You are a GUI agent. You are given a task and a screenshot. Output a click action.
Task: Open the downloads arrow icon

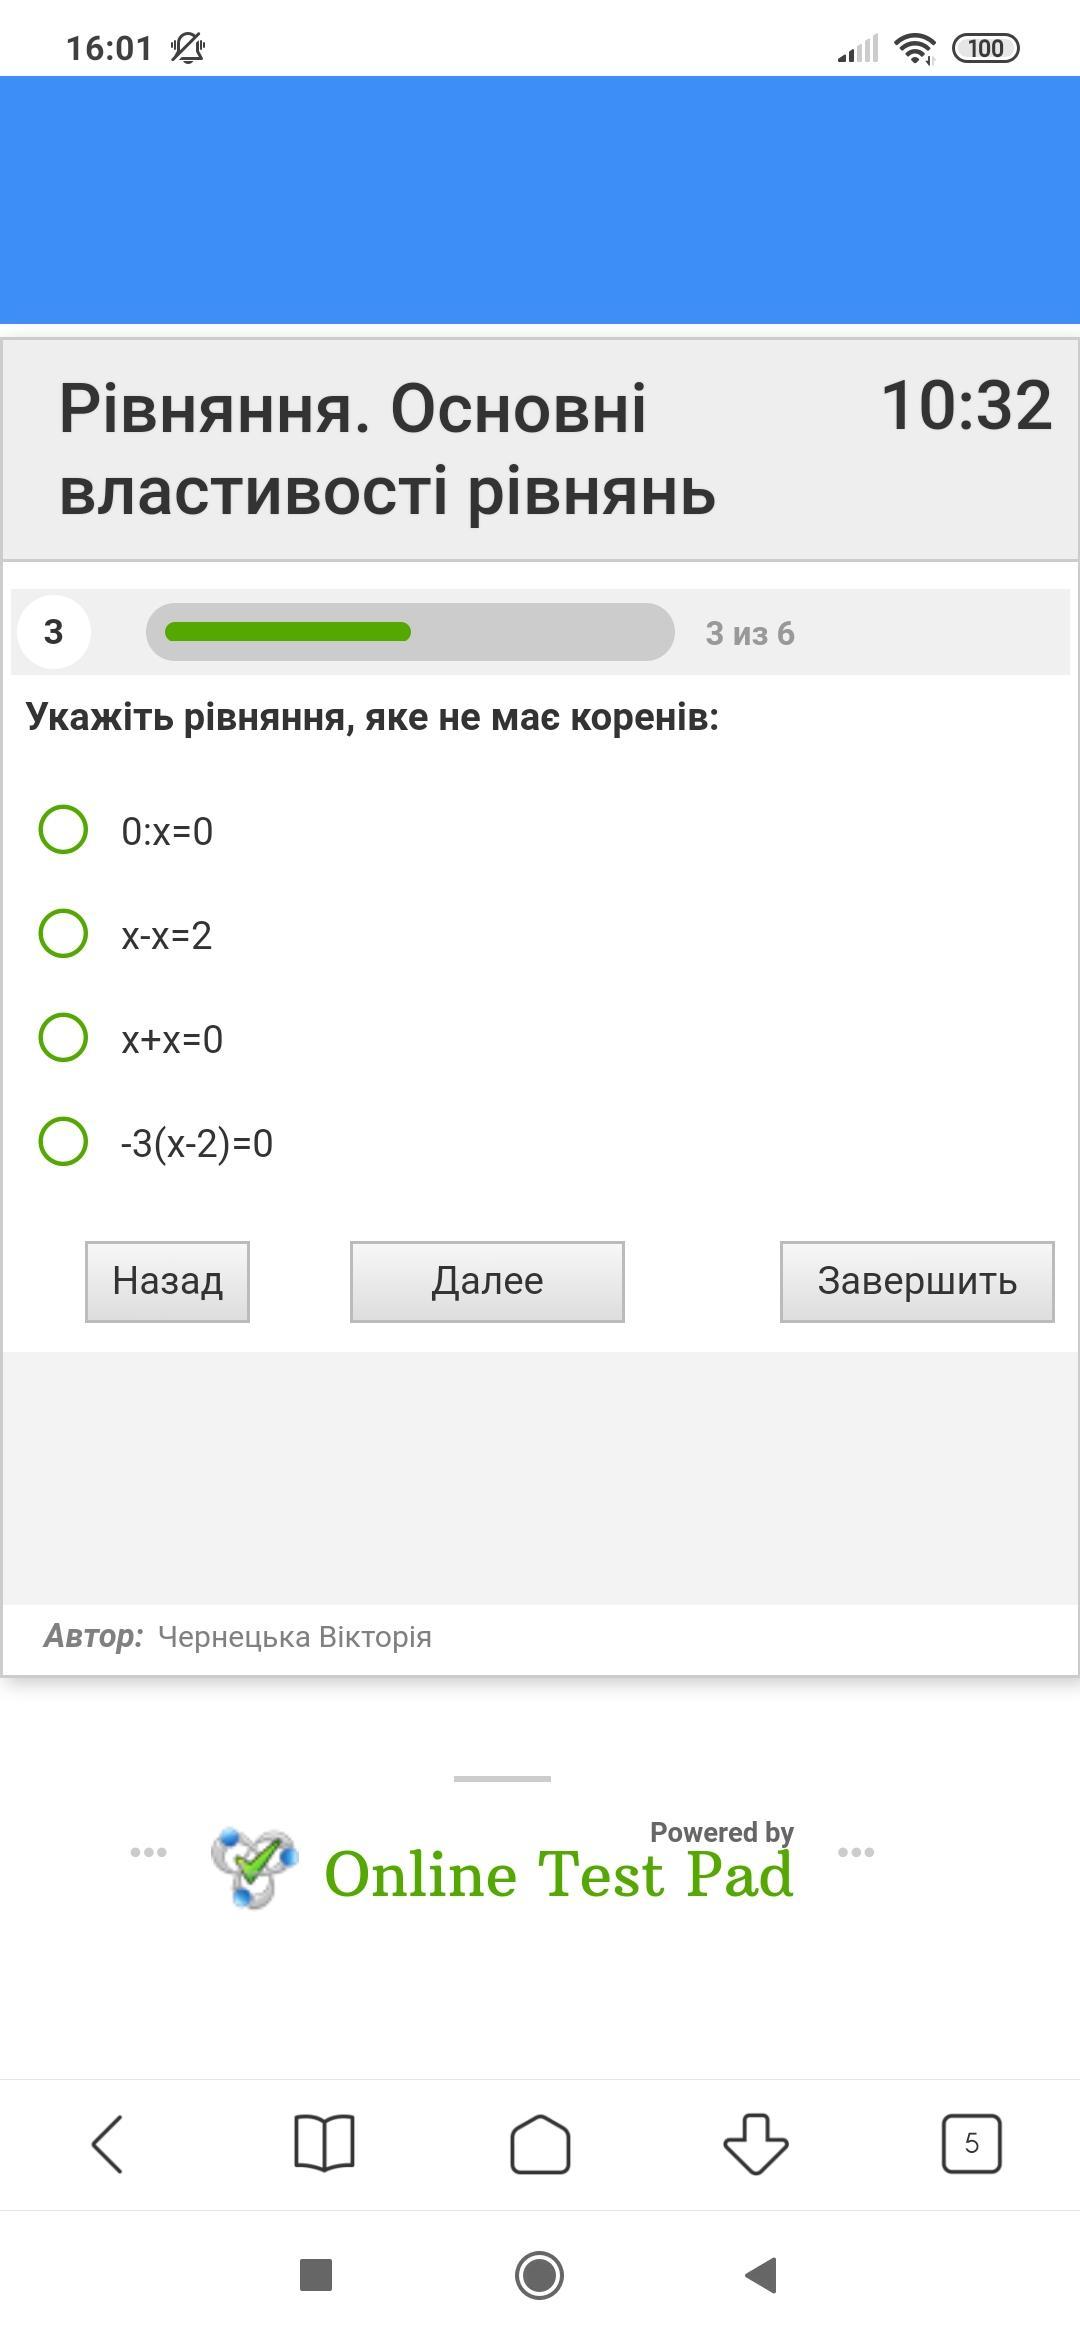coord(756,2143)
